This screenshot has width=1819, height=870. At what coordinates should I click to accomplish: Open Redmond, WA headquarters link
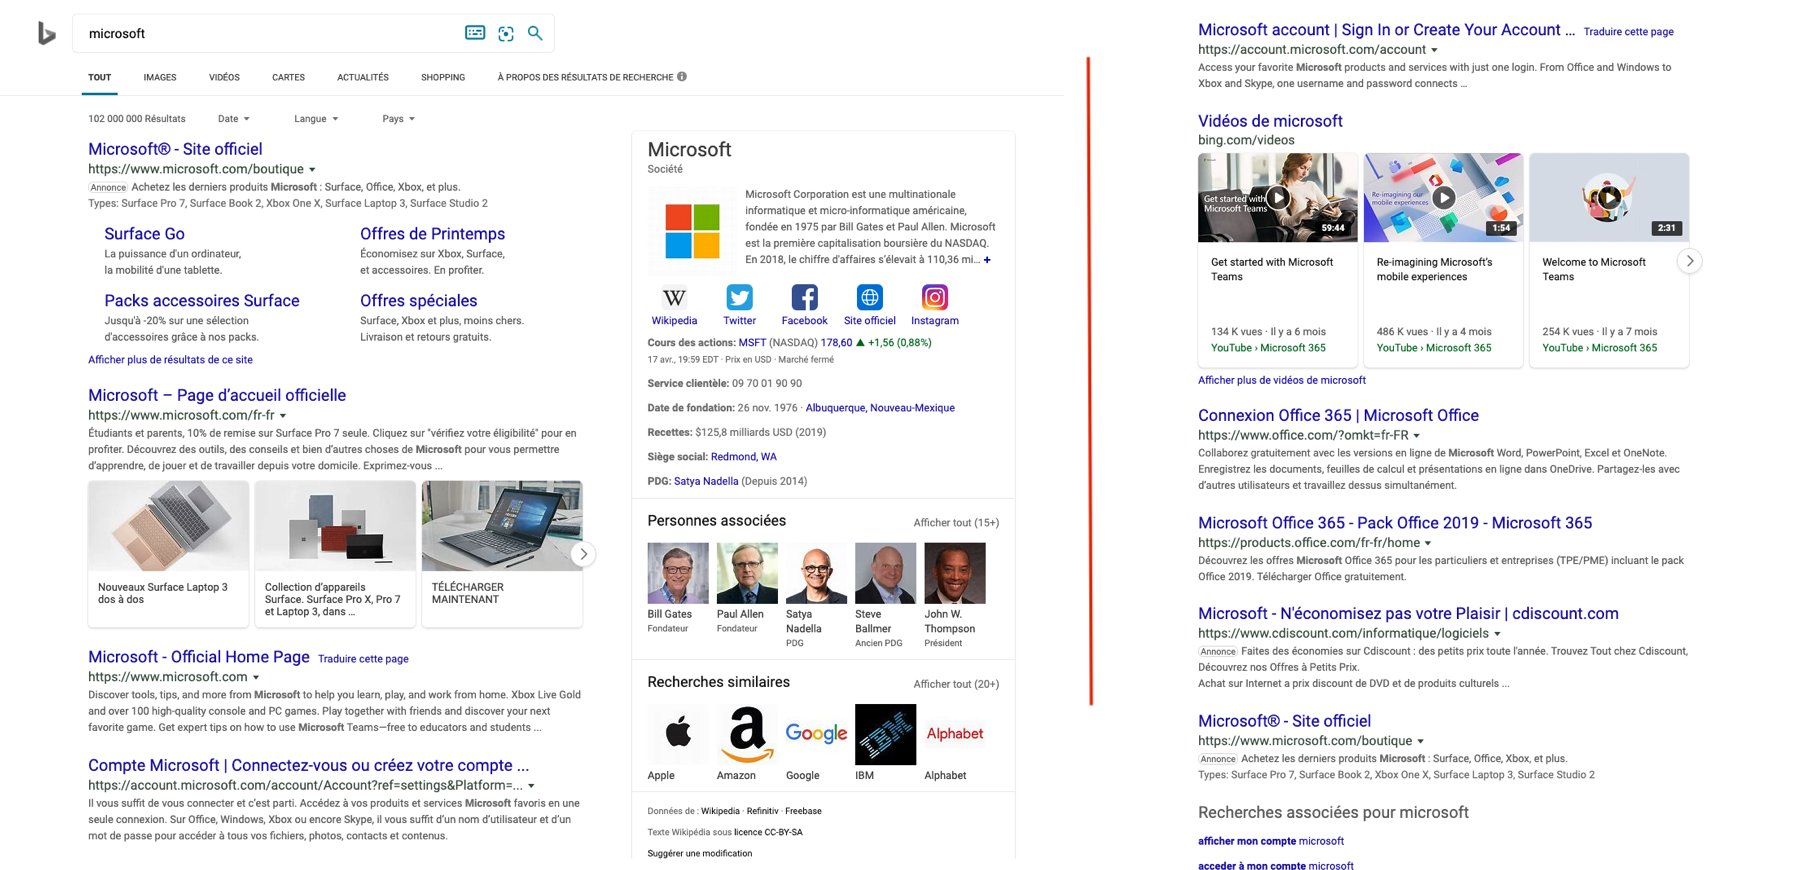[743, 457]
